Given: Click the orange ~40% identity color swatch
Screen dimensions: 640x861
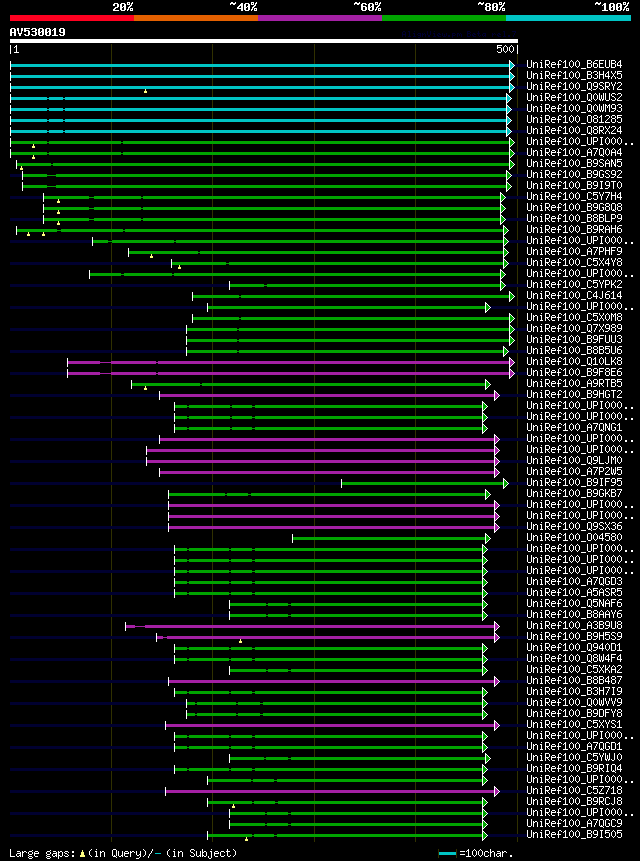Looking at the screenshot, I should pyautogui.click(x=196, y=18).
